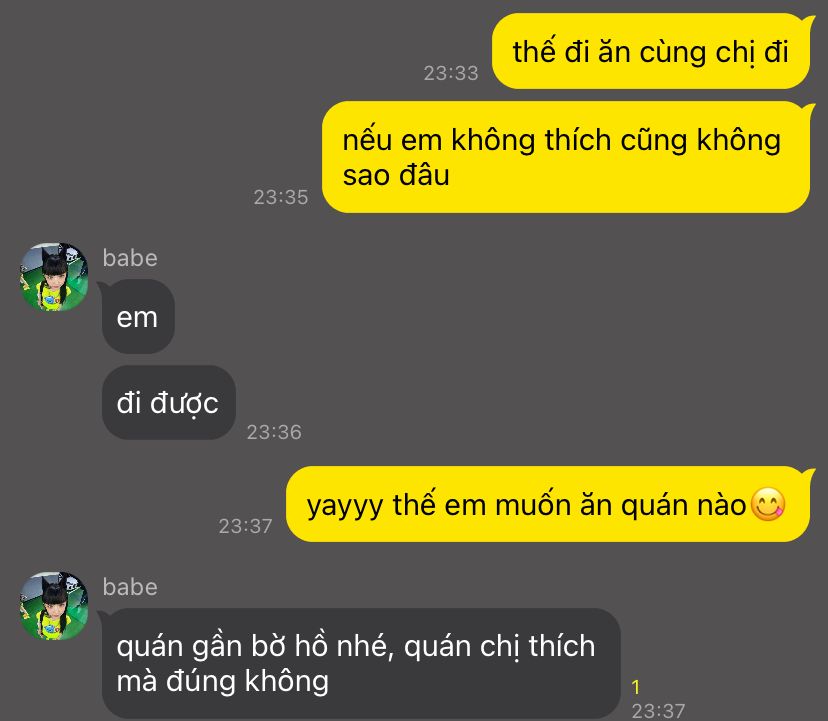Select the gray 'em' message bubble
828x721 pixels.
click(138, 317)
